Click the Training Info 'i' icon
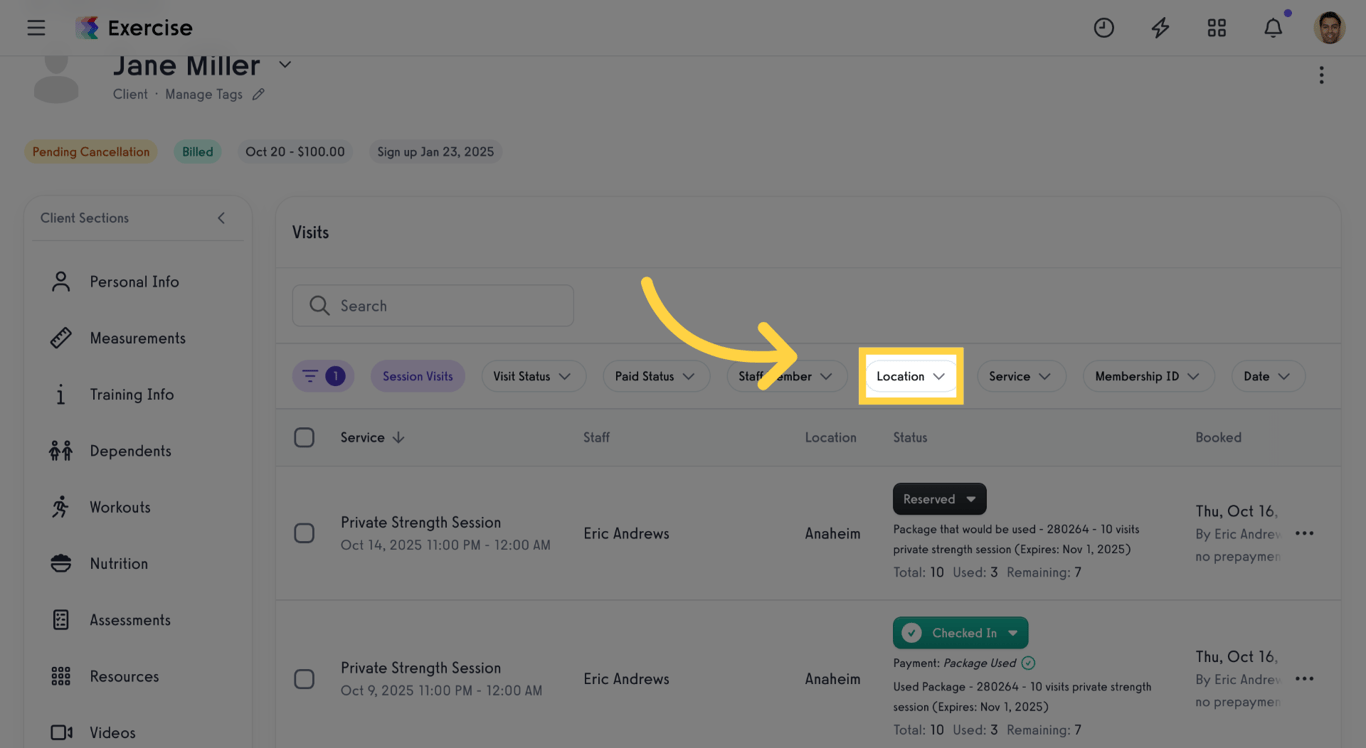The image size is (1366, 748). tap(61, 395)
